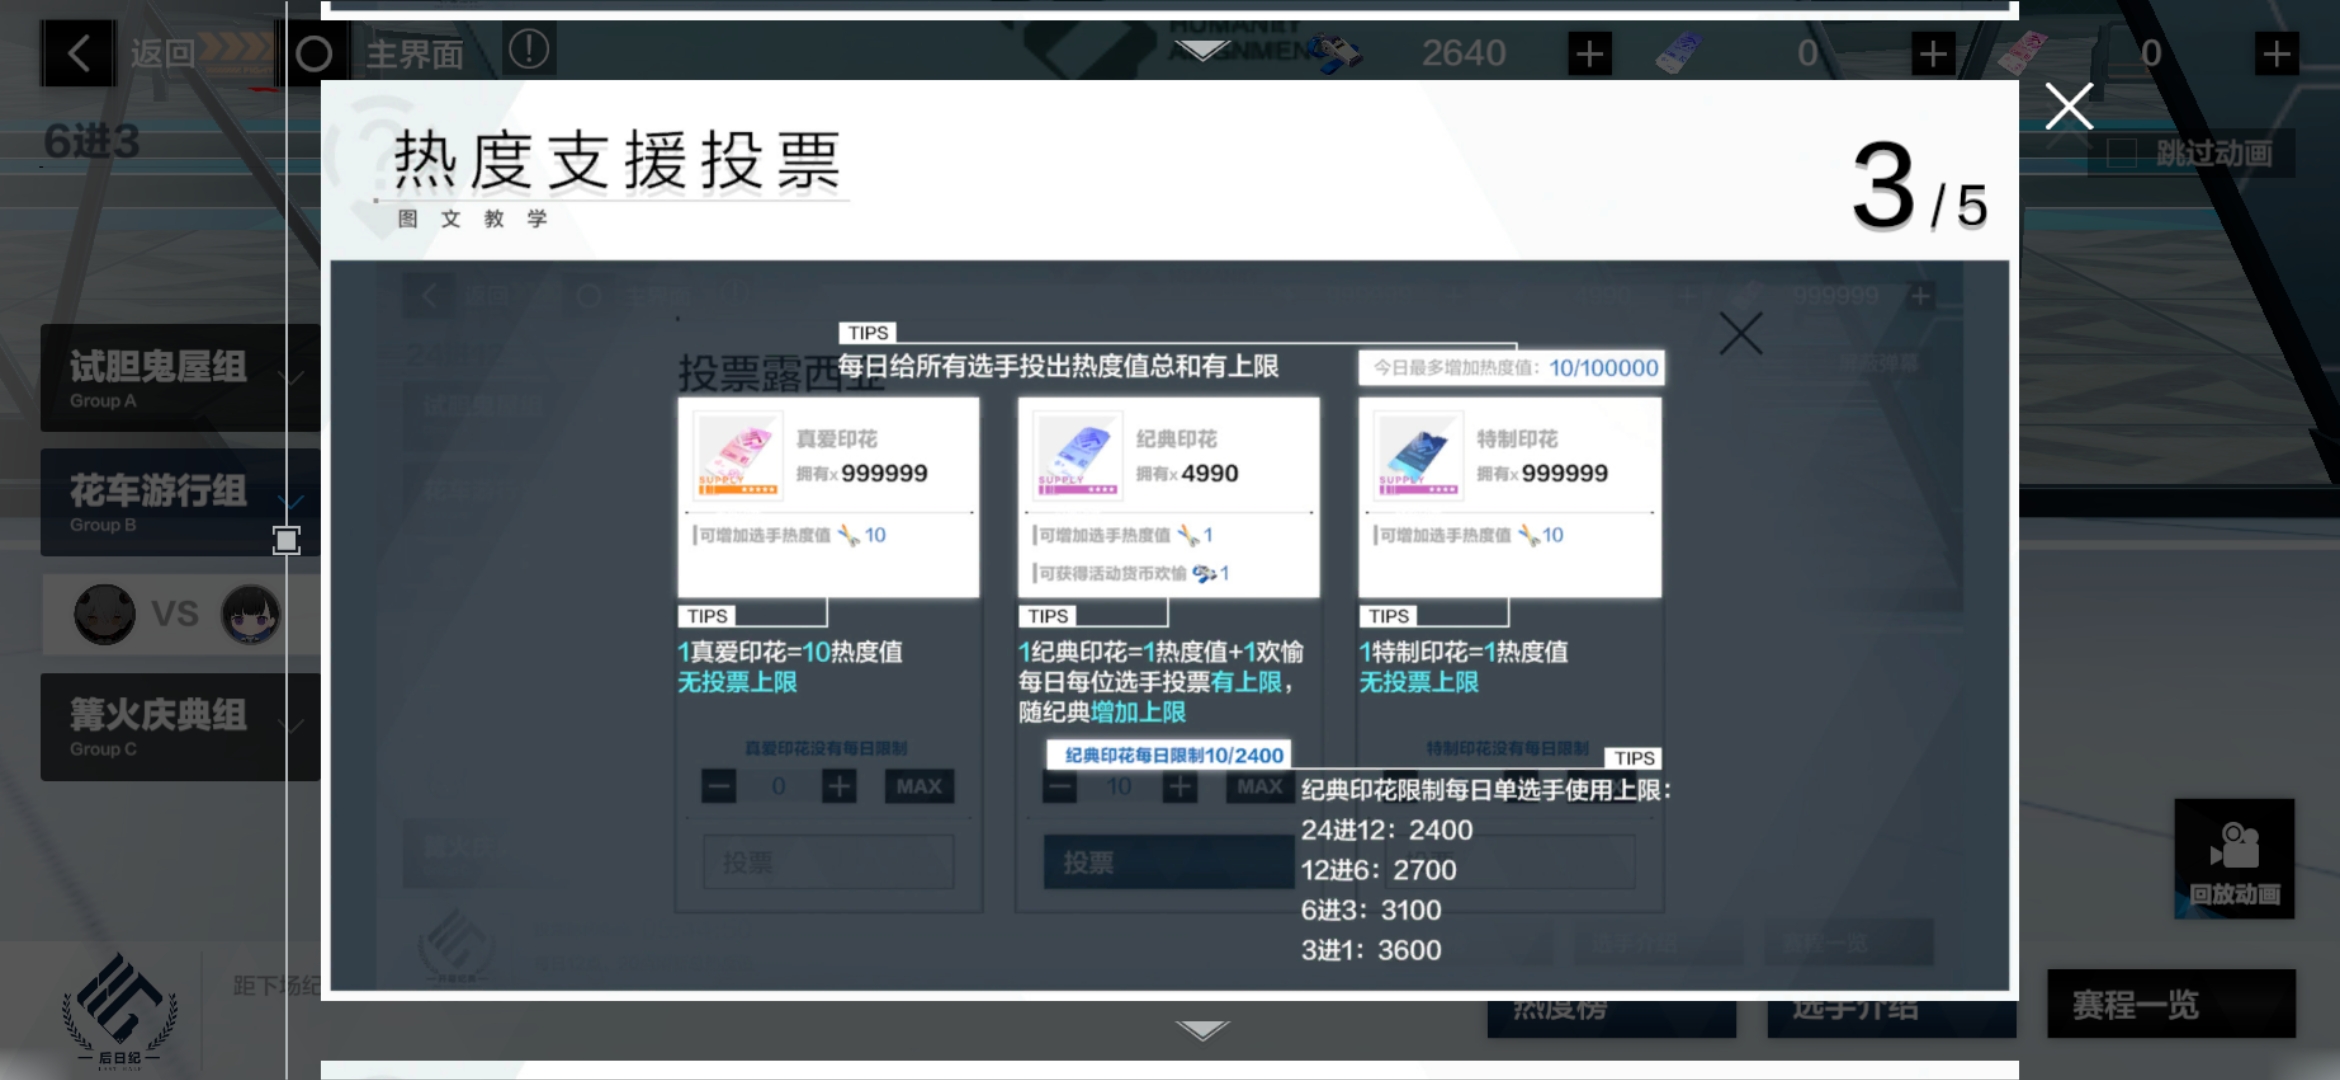Open the 选手介绍 tab
This screenshot has height=1080, width=2340.
tap(1890, 1018)
